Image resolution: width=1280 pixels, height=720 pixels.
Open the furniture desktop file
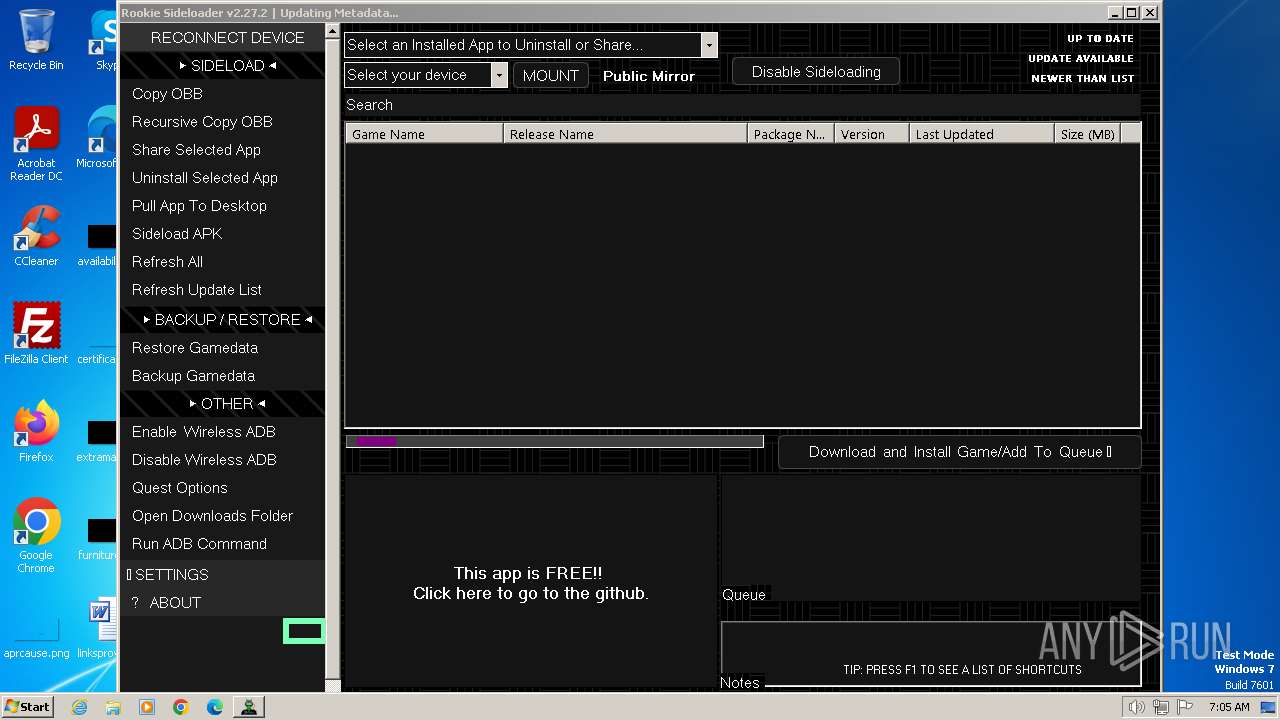pyautogui.click(x=98, y=538)
